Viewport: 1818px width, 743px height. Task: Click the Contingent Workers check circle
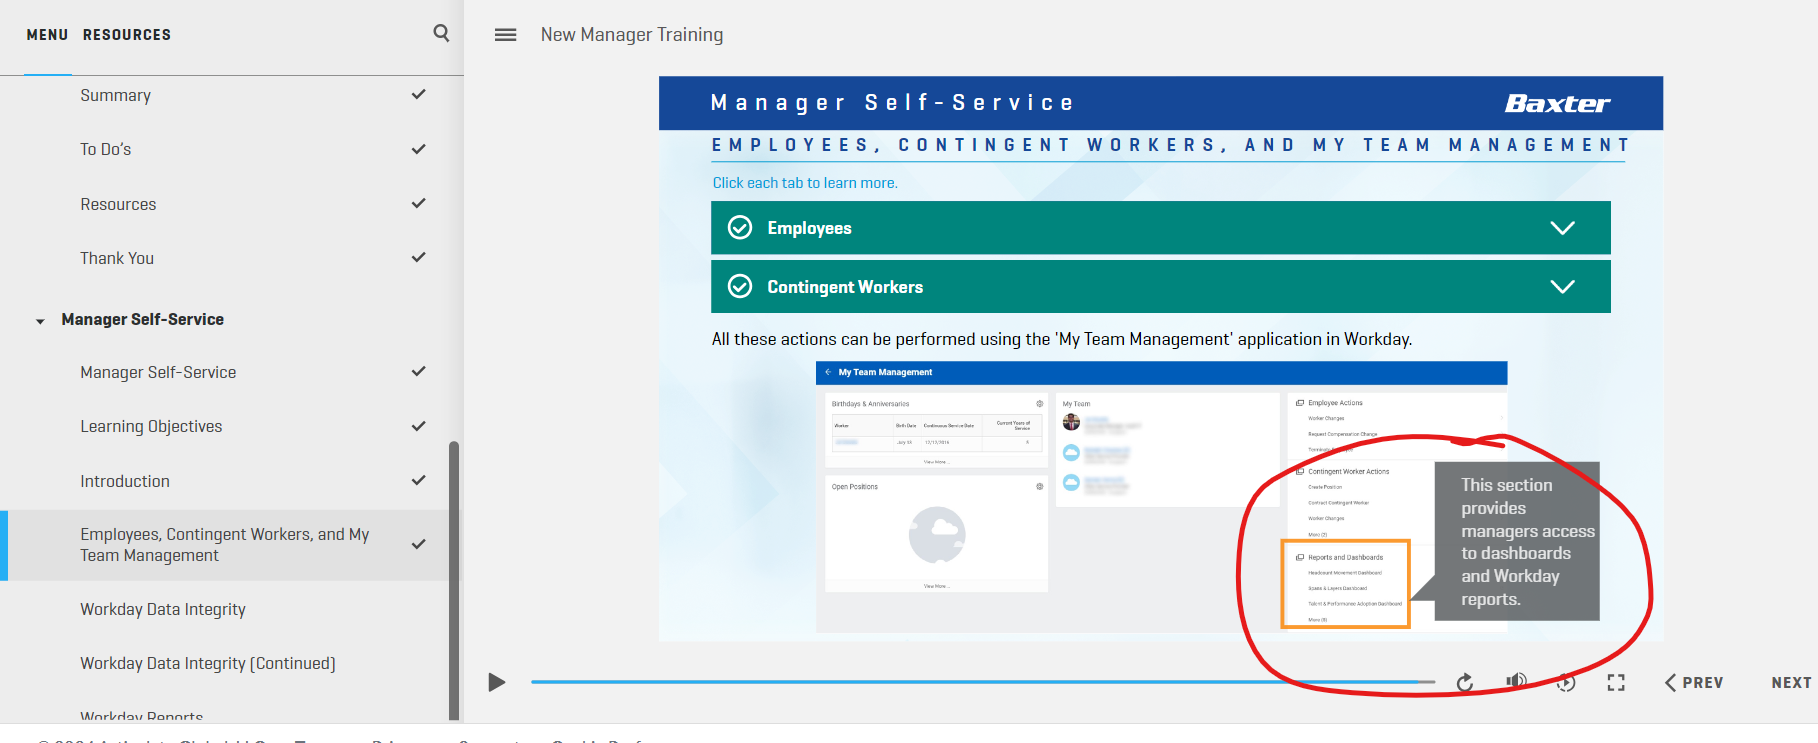740,287
